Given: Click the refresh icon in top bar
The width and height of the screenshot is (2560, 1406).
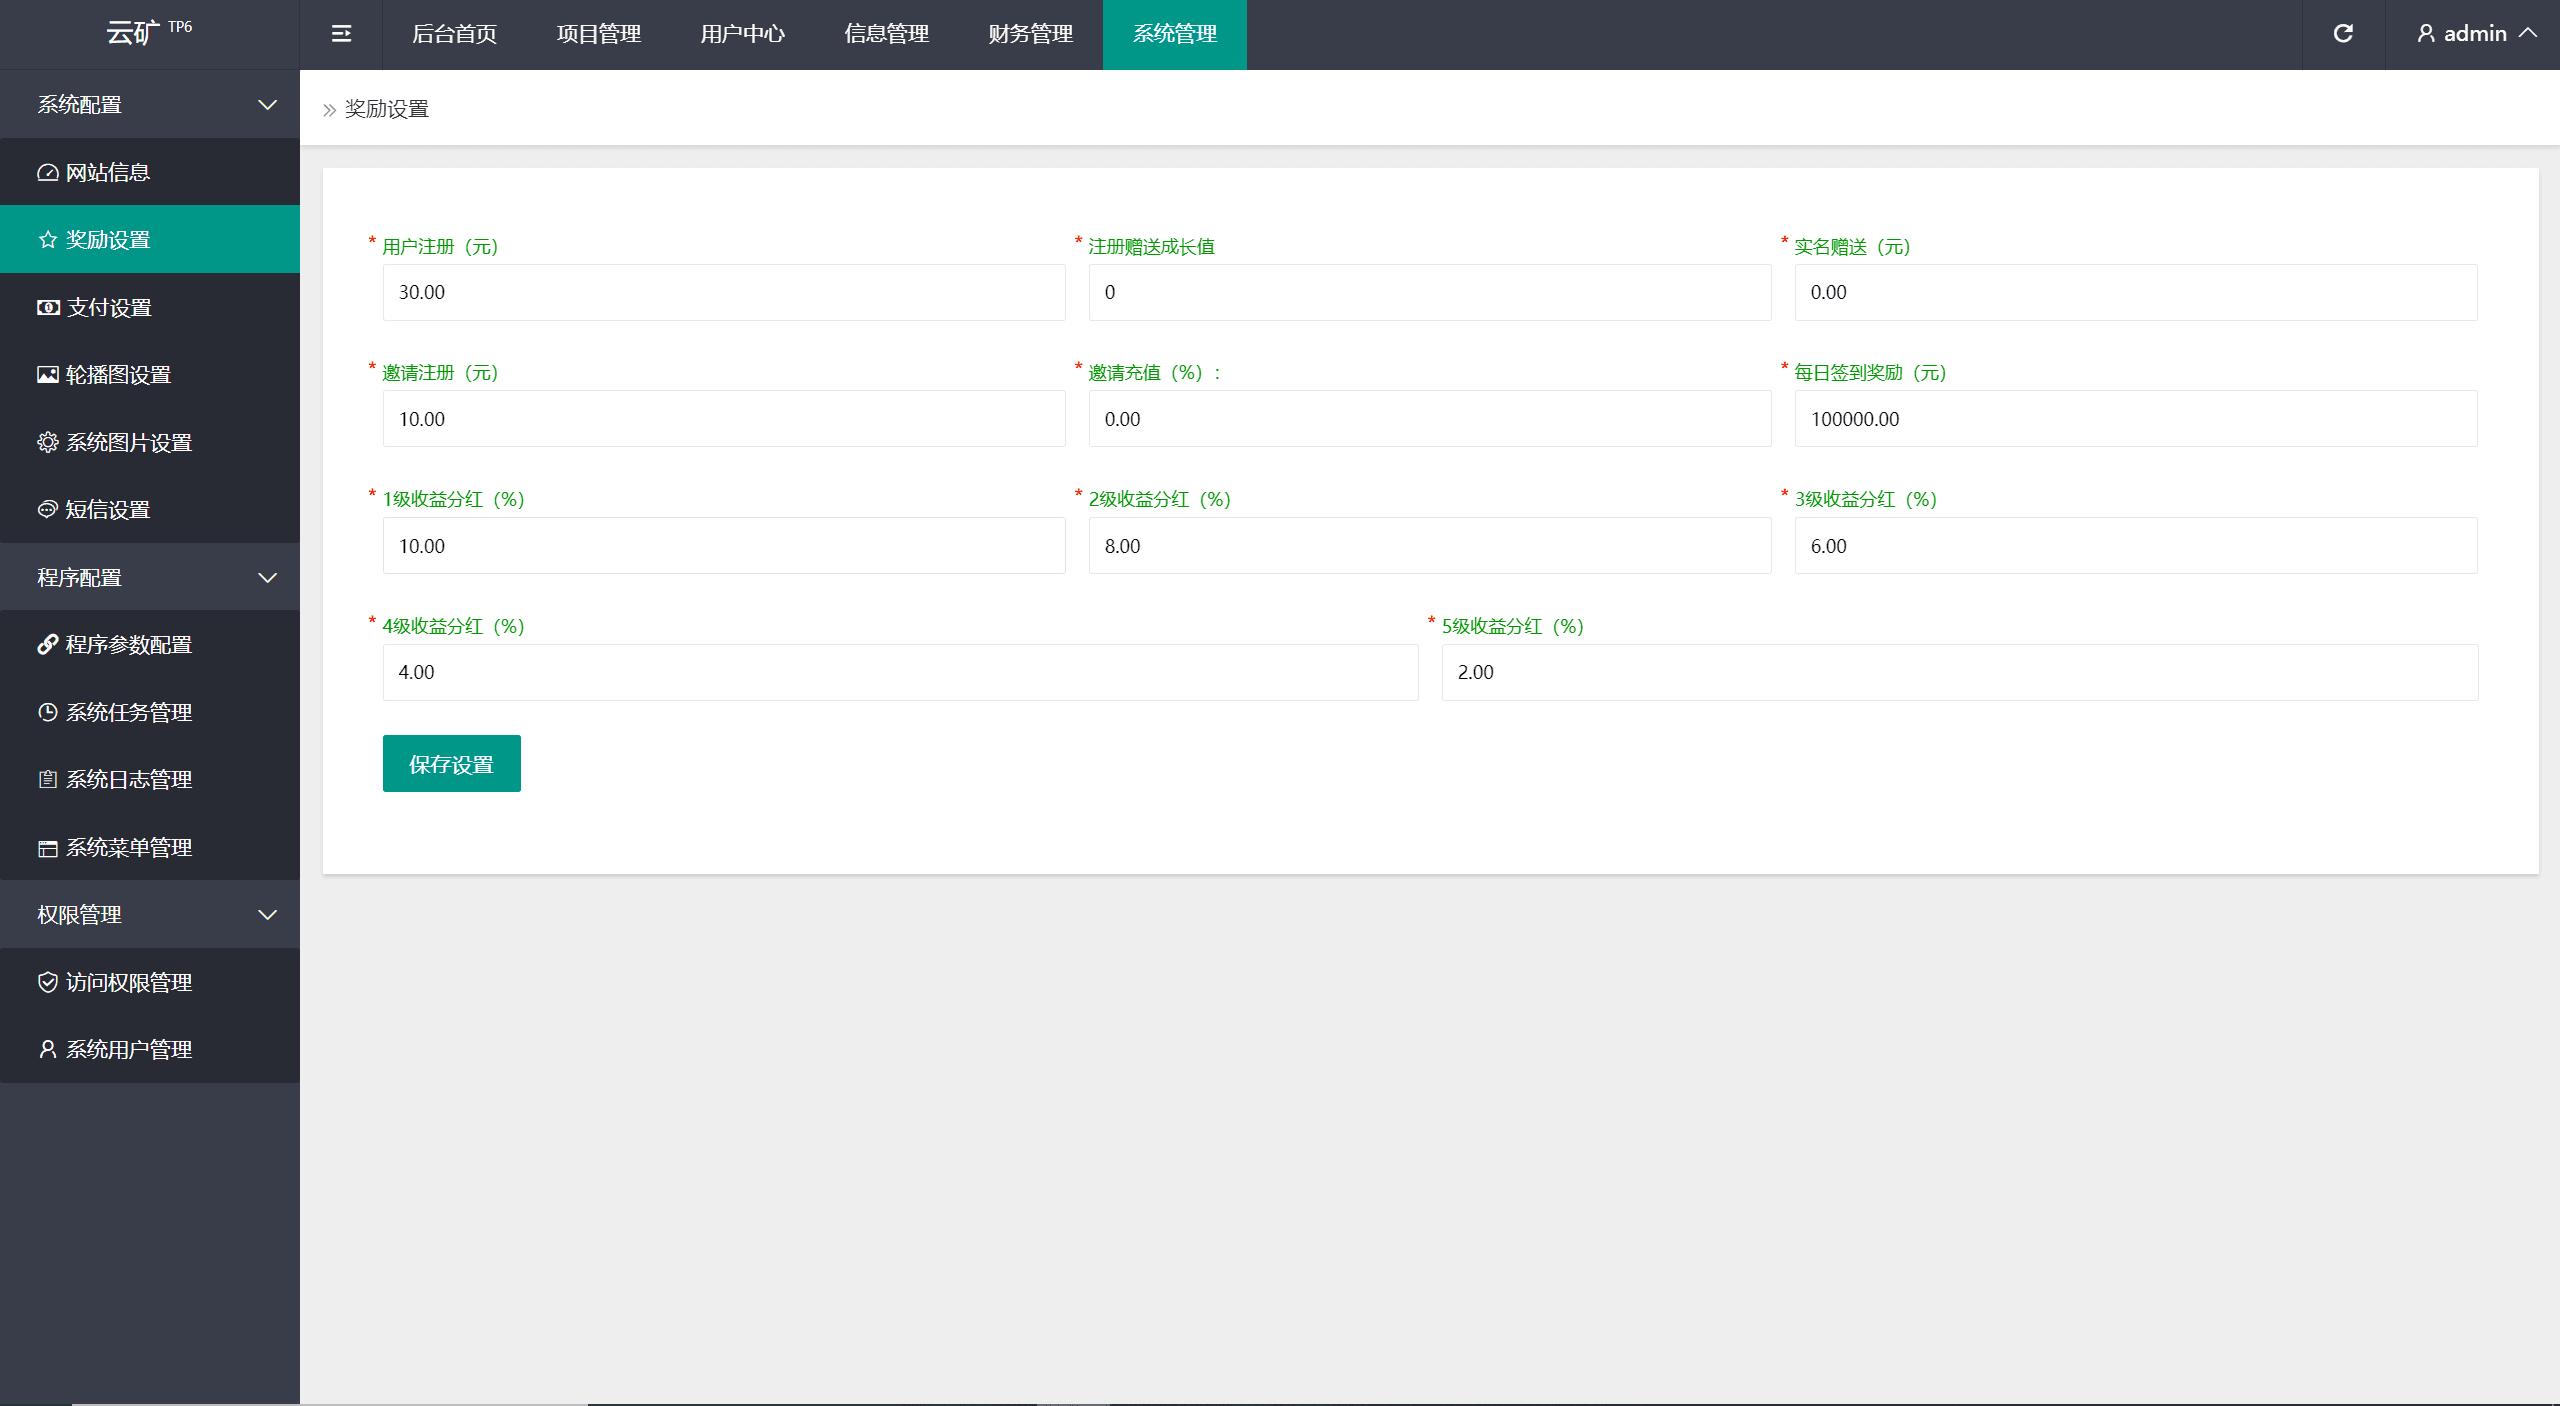Looking at the screenshot, I should tap(2343, 34).
